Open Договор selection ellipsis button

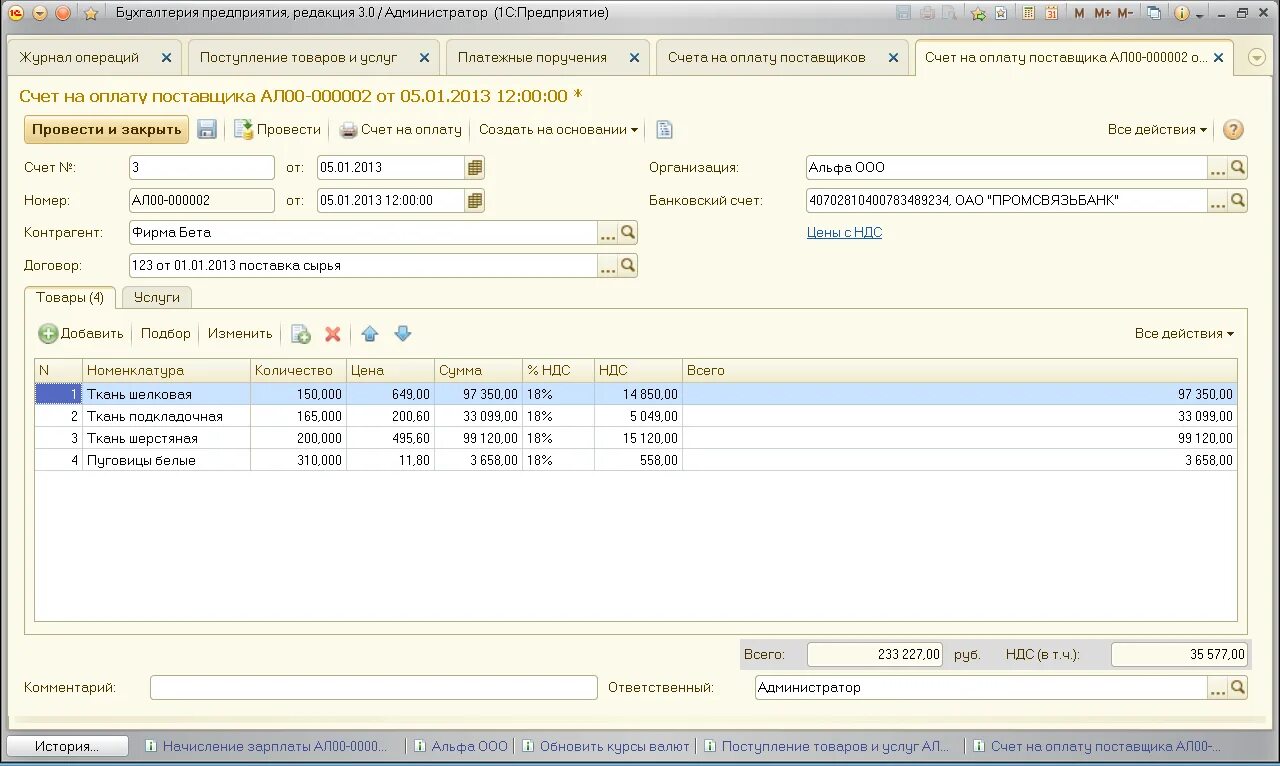coord(608,266)
